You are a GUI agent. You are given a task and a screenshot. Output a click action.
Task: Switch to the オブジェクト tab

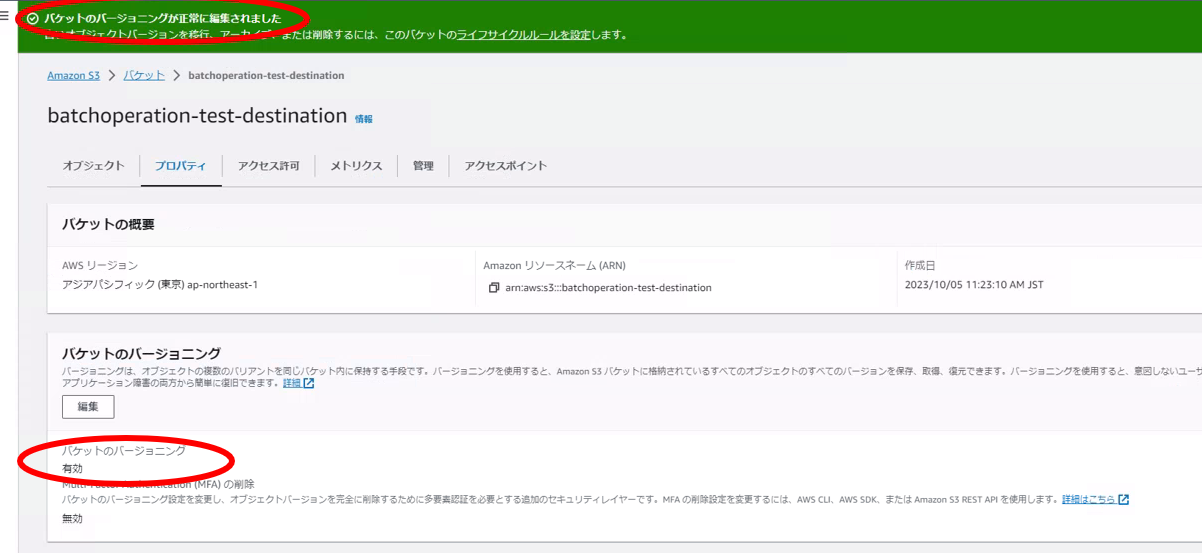[x=93, y=166]
